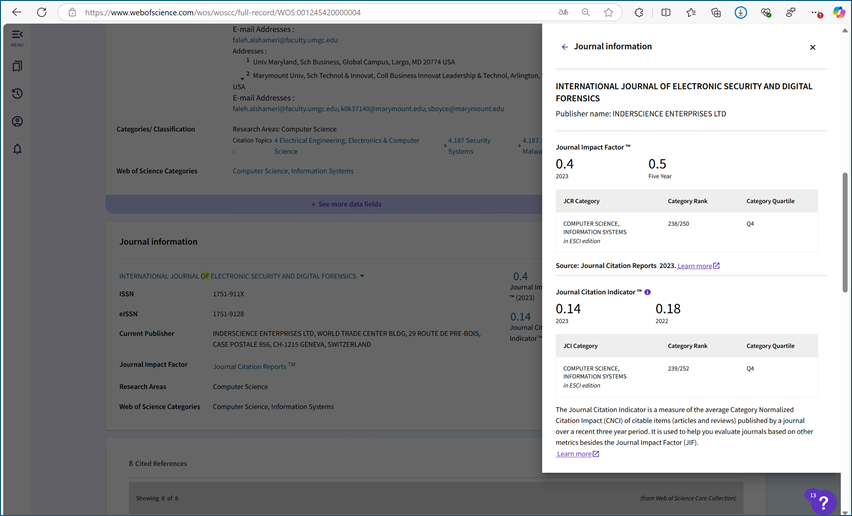Click the back arrow beside Journal information
The width and height of the screenshot is (852, 516).
[565, 47]
